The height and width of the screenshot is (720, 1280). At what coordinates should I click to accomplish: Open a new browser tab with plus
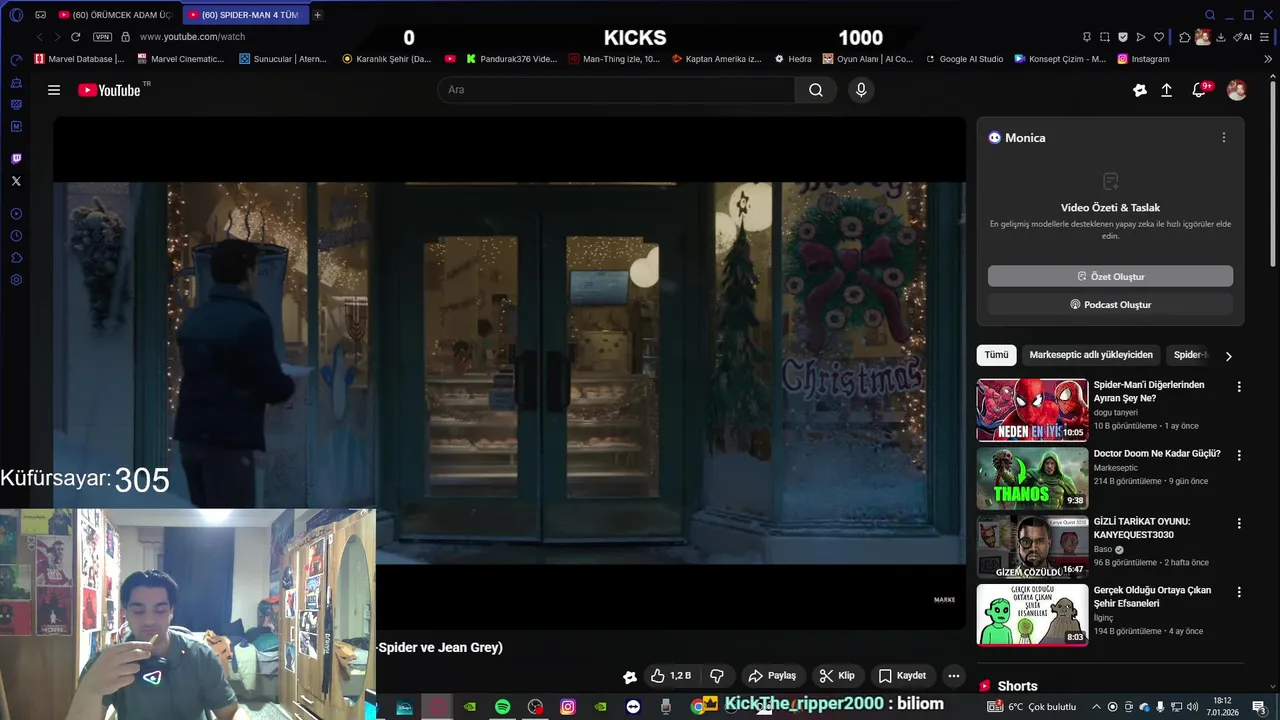click(x=318, y=15)
